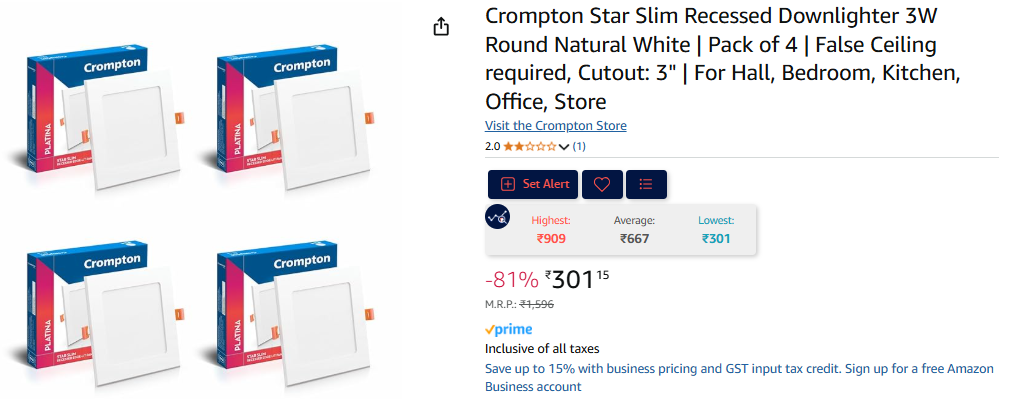1009x399 pixels.
Task: Visit the Crompton Store link
Action: click(555, 125)
